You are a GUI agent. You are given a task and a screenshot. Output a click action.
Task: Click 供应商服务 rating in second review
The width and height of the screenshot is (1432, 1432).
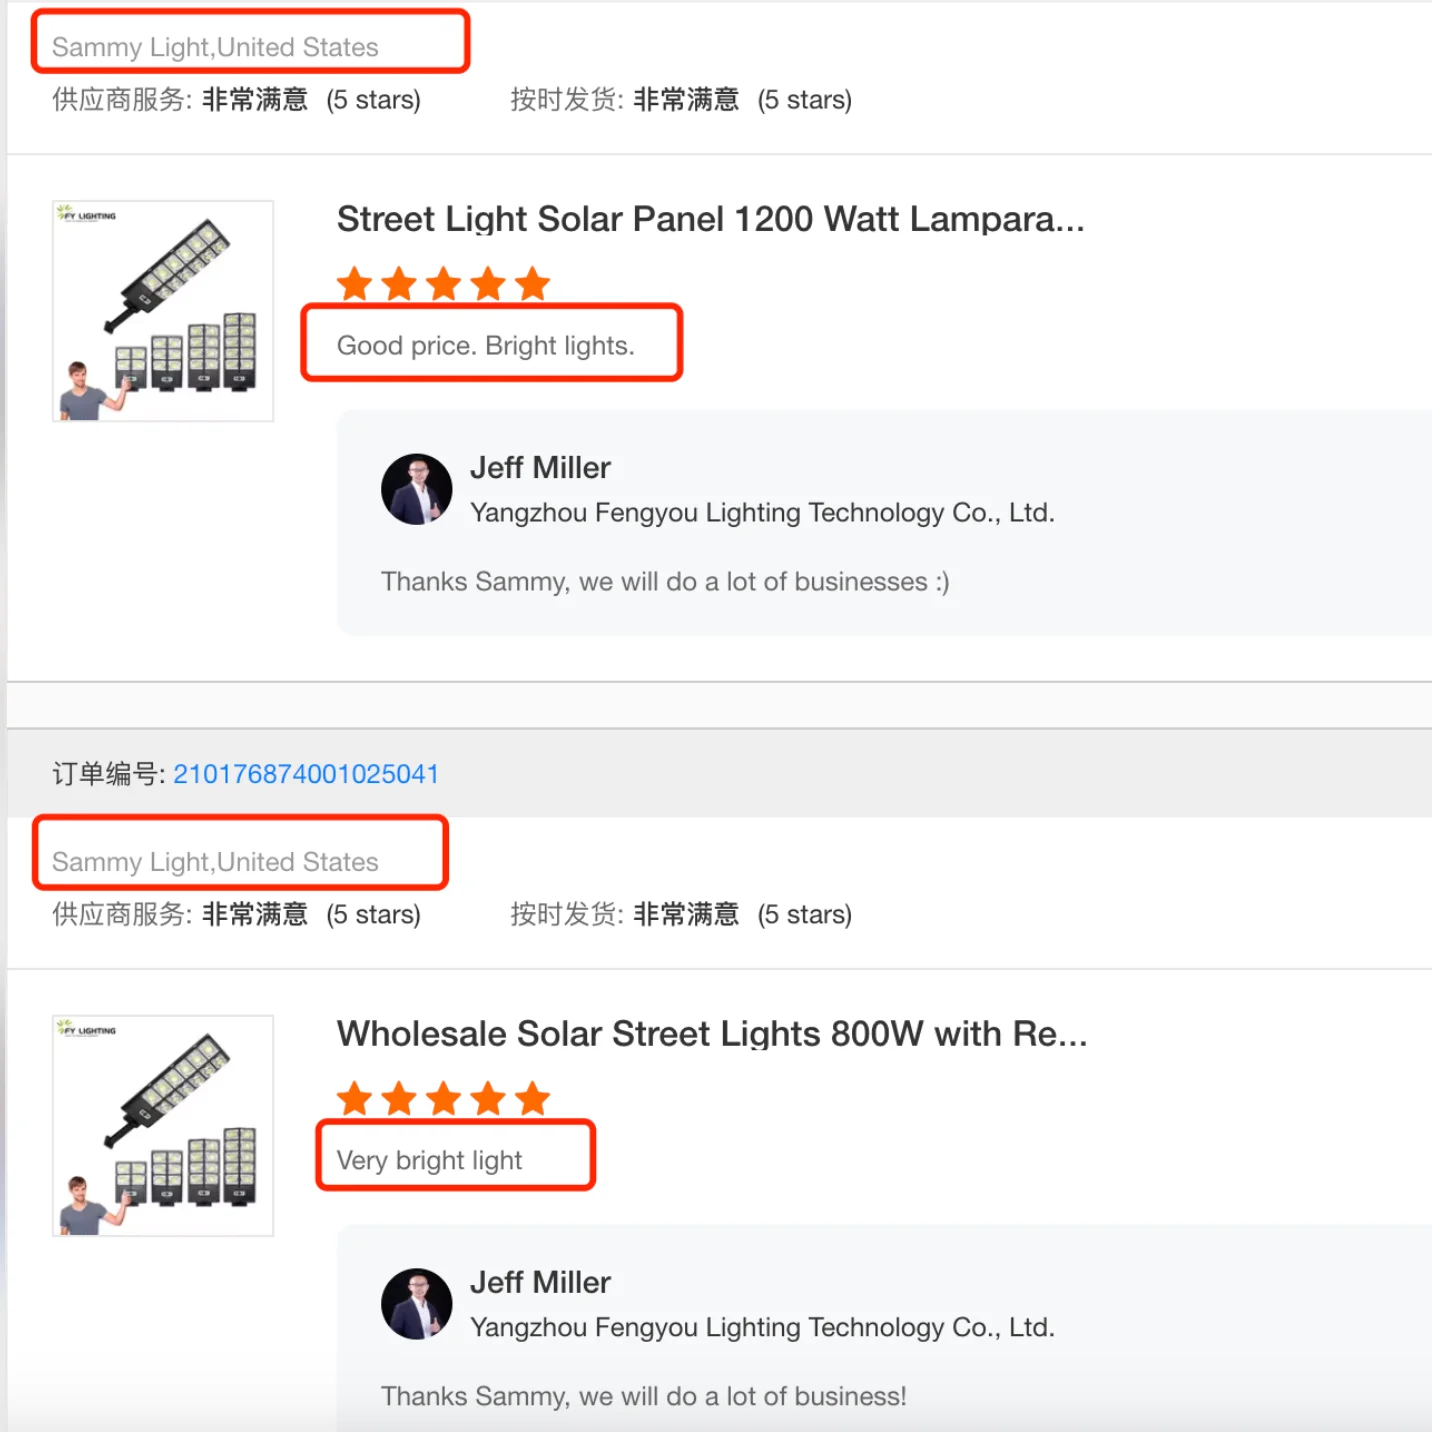click(x=237, y=914)
